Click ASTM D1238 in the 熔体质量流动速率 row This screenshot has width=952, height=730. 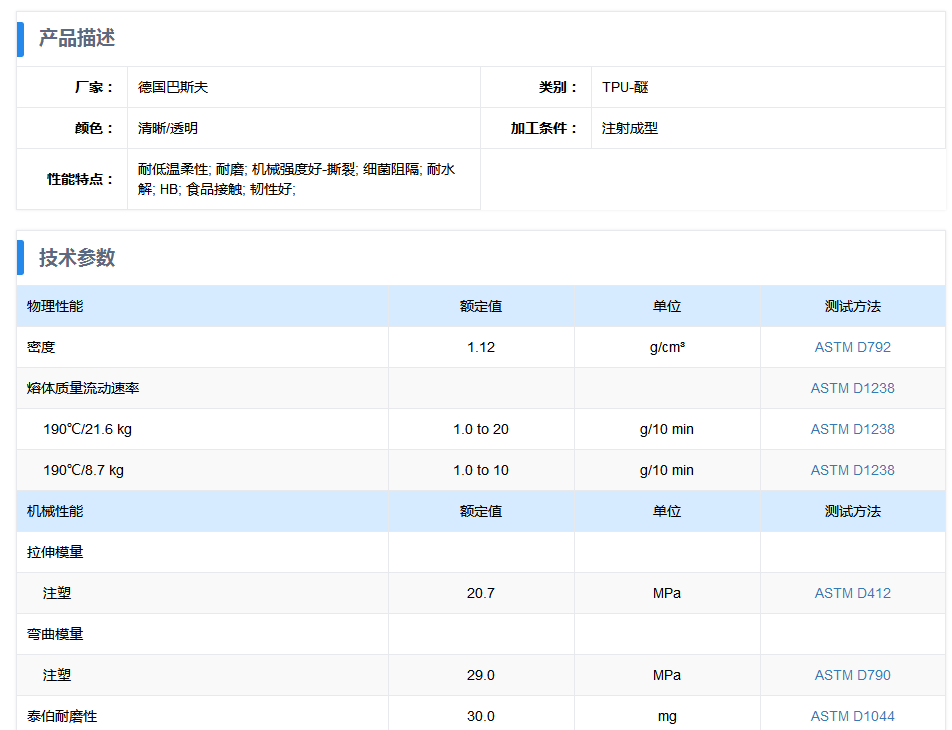pos(852,388)
